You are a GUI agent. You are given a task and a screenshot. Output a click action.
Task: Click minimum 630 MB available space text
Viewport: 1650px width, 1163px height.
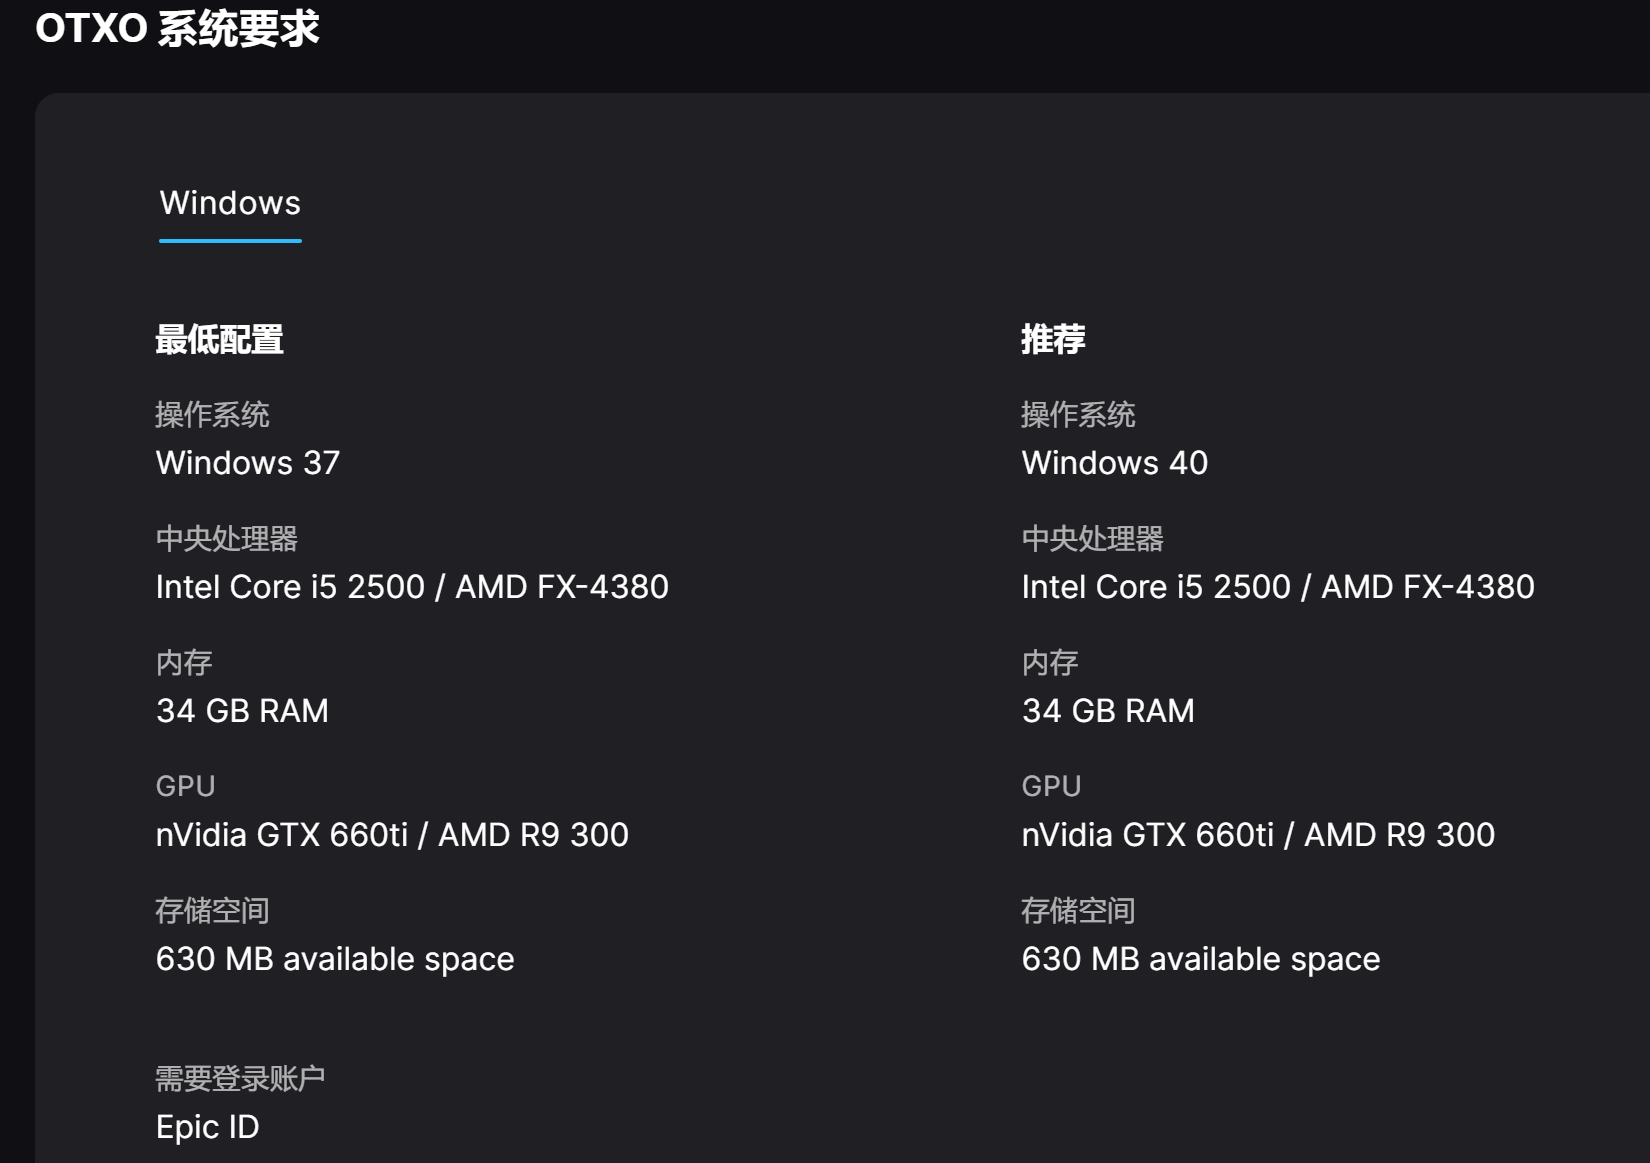coord(335,959)
